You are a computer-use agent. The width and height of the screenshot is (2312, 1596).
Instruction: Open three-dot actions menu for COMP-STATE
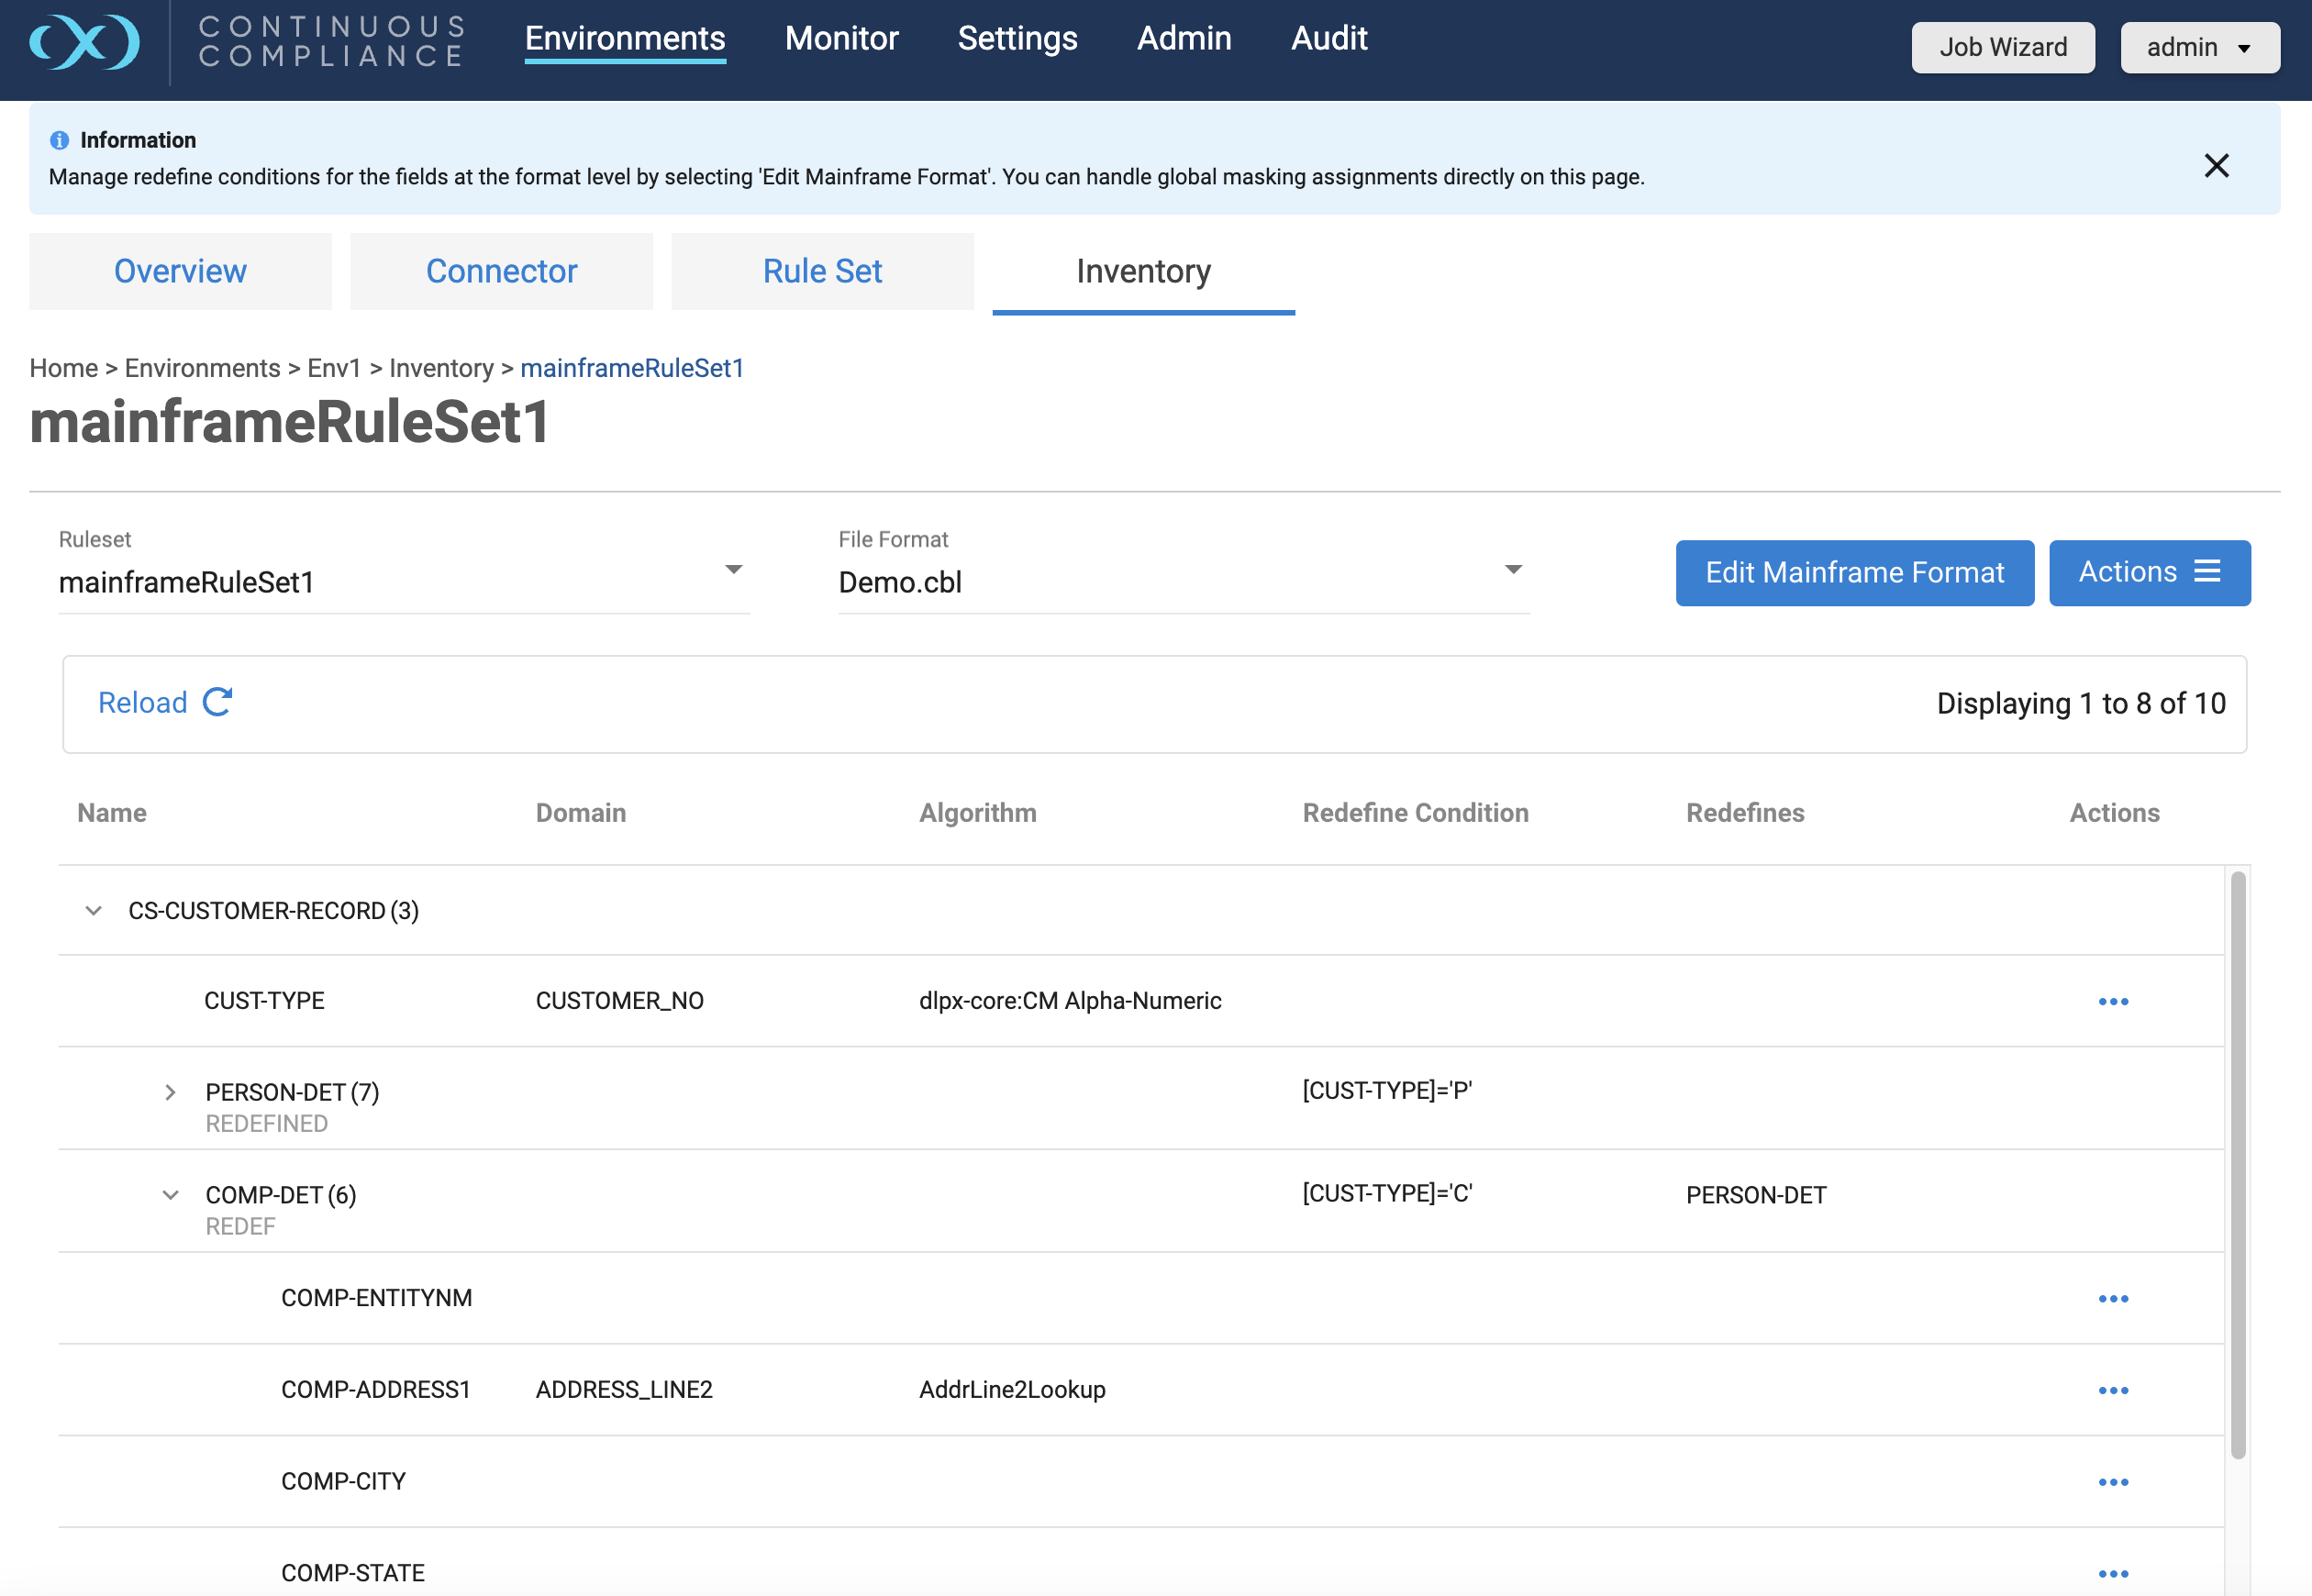[2112, 1573]
